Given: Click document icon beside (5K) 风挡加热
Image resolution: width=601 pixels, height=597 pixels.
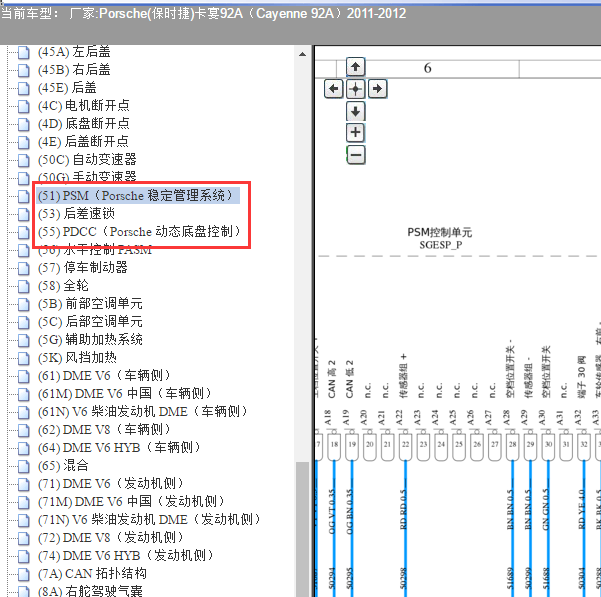Looking at the screenshot, I should pyautogui.click(x=24, y=358).
